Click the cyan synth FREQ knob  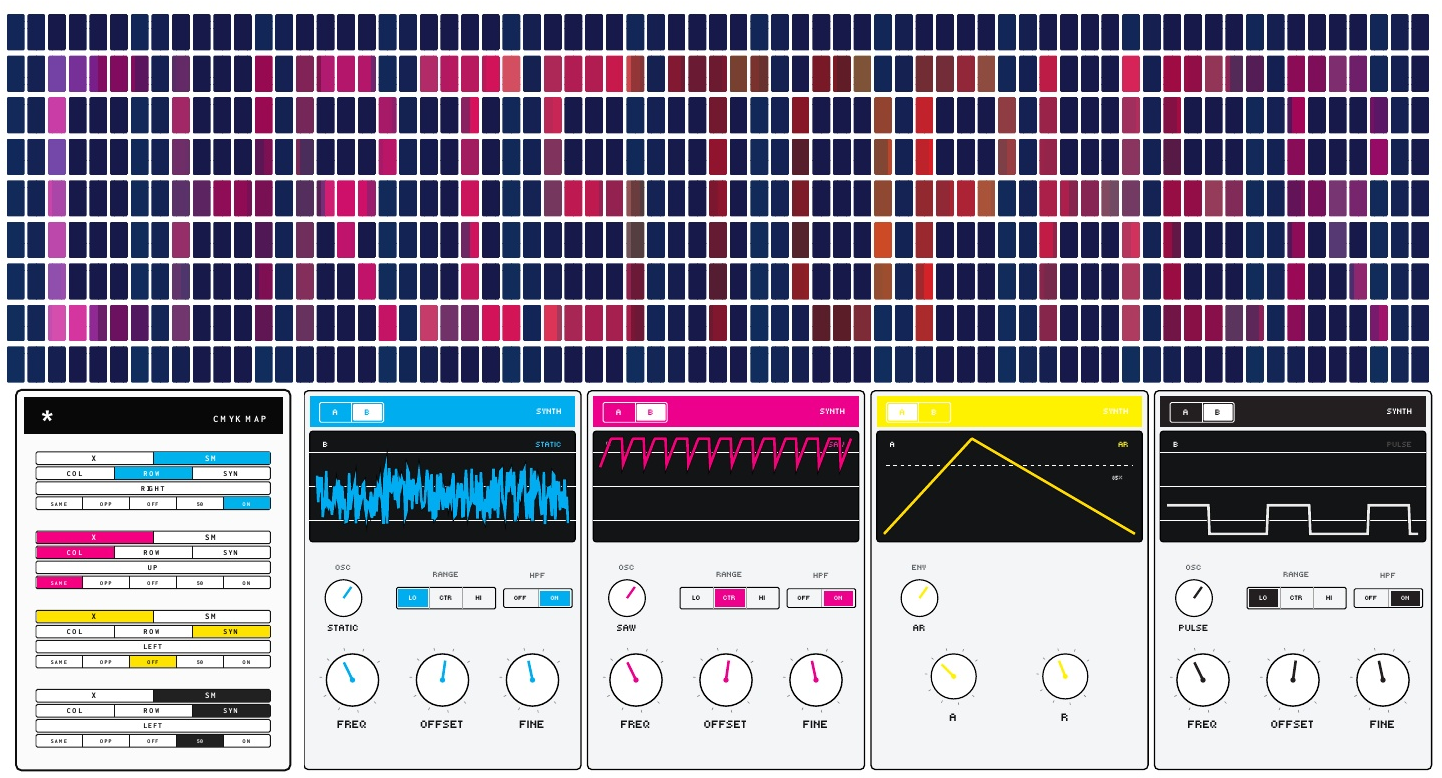point(352,680)
